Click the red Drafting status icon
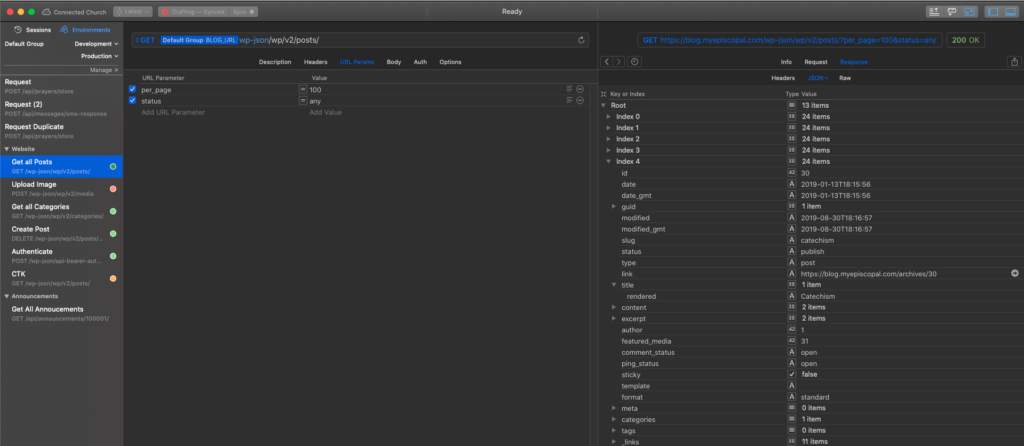 coord(165,12)
